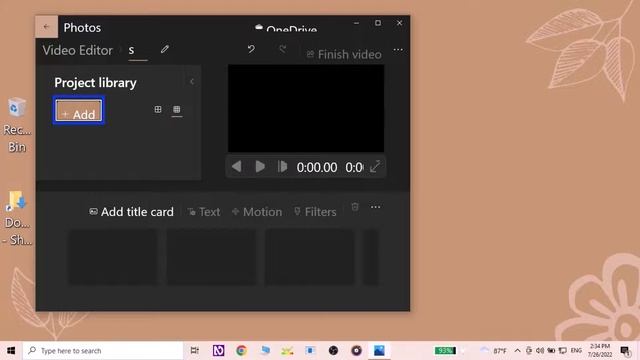Show hidden system tray icons

coord(517,351)
